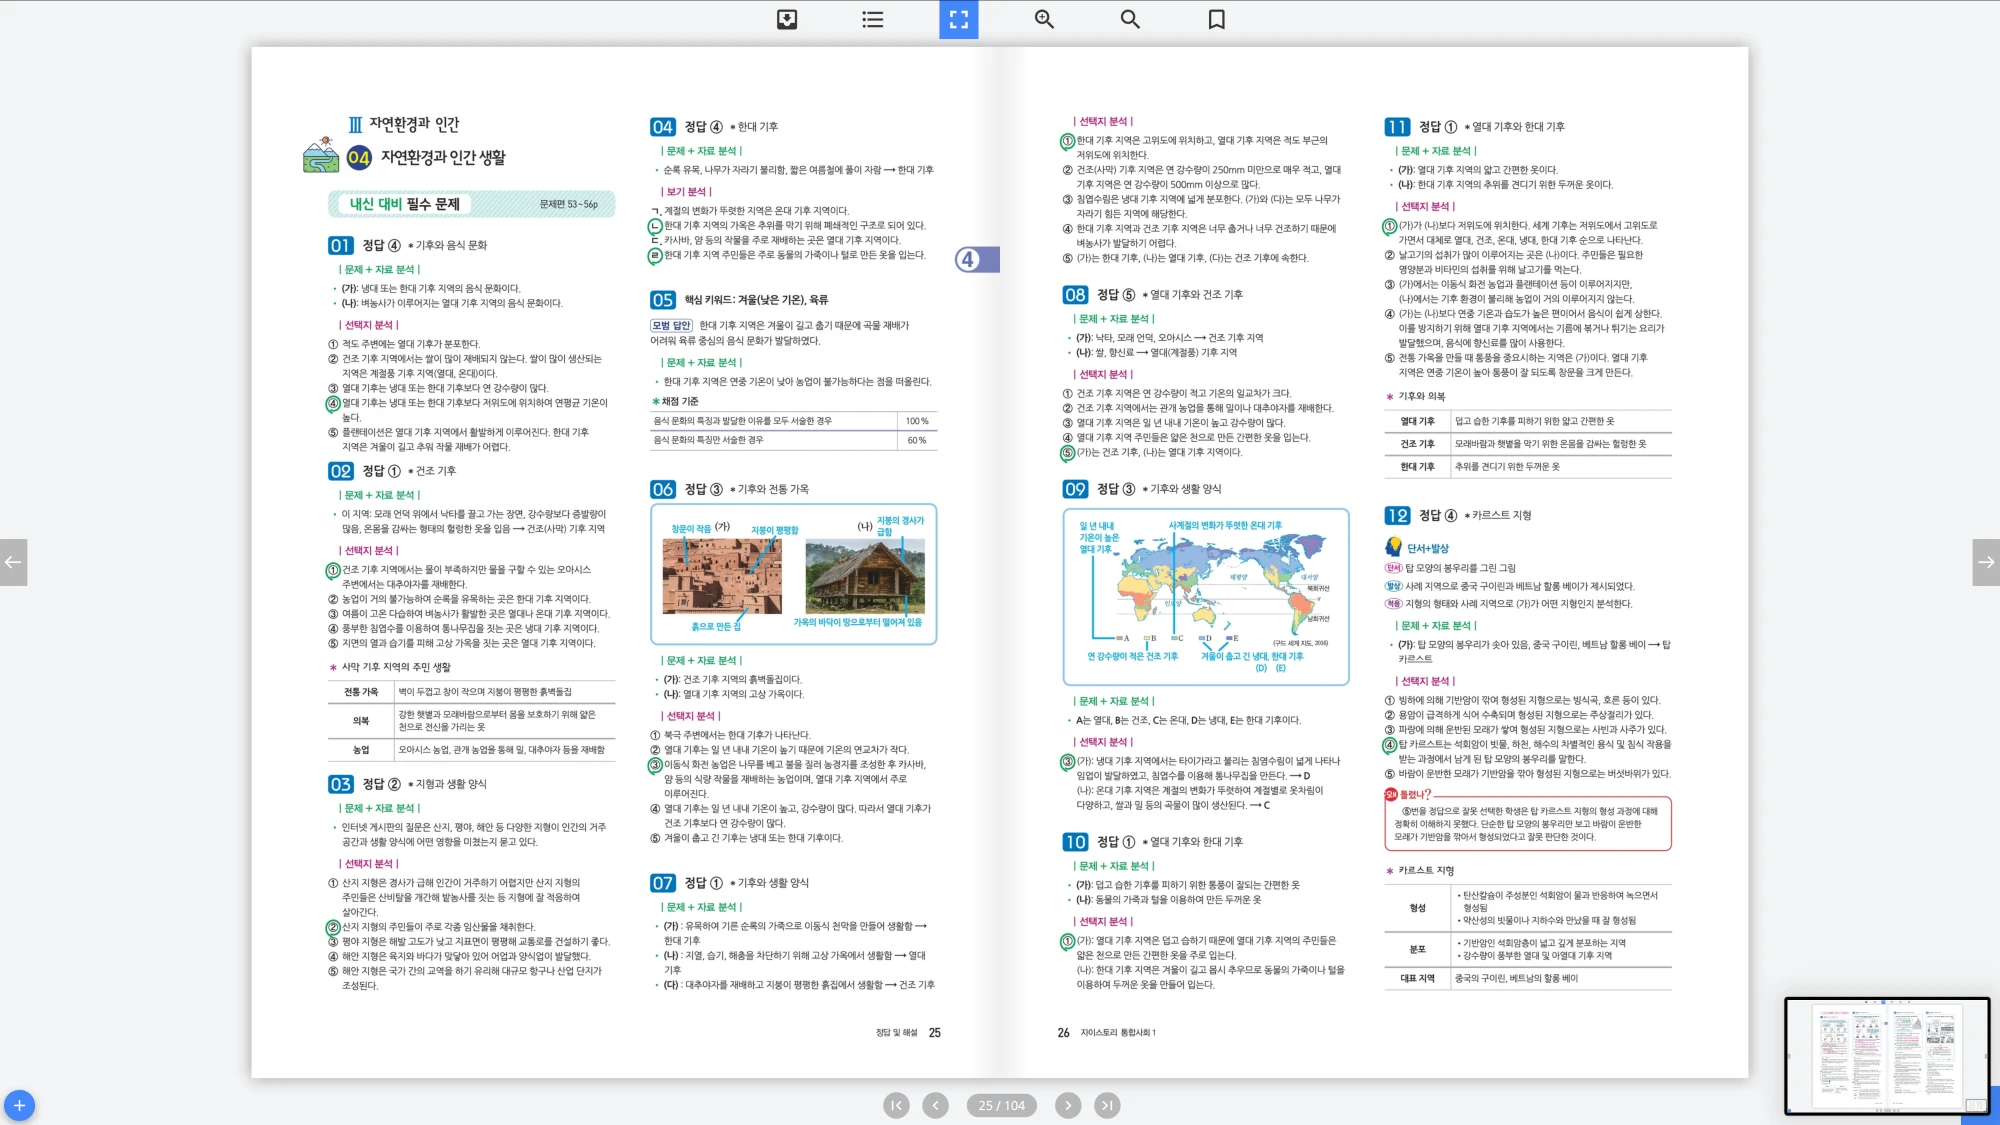Go to the next page button
Screen dimensions: 2000x1125
[1068, 1105]
